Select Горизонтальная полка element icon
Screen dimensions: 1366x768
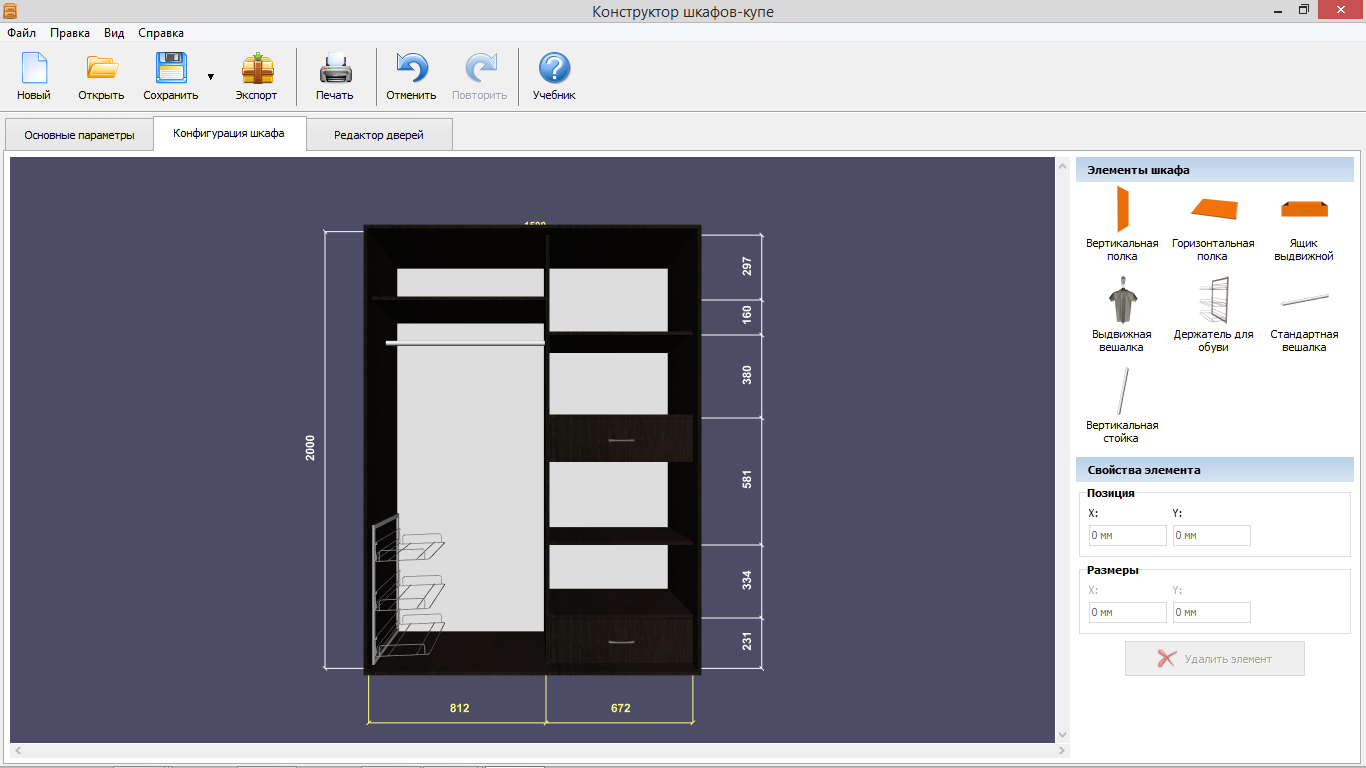click(x=1213, y=208)
